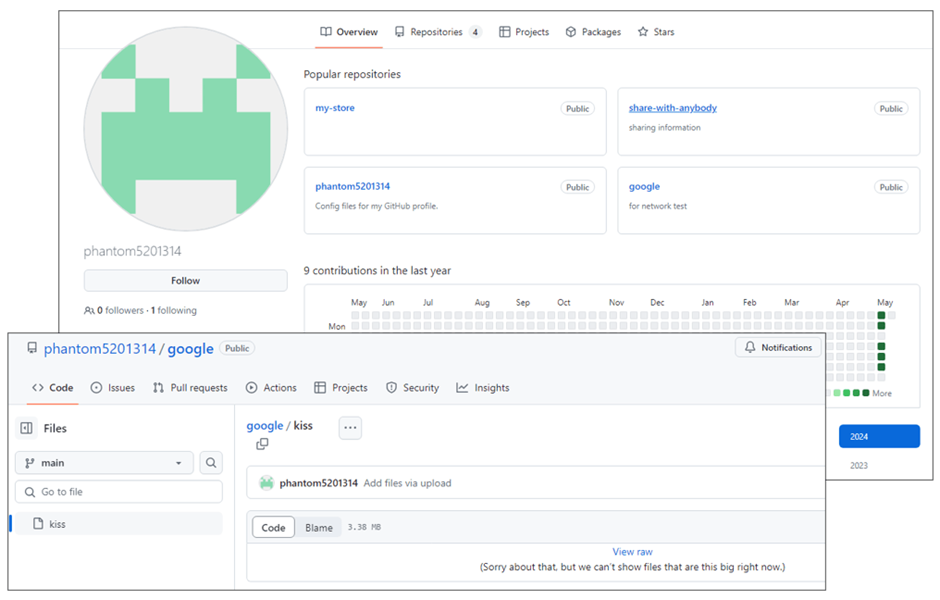940x600 pixels.
Task: Open the Packages tab
Action: point(593,32)
